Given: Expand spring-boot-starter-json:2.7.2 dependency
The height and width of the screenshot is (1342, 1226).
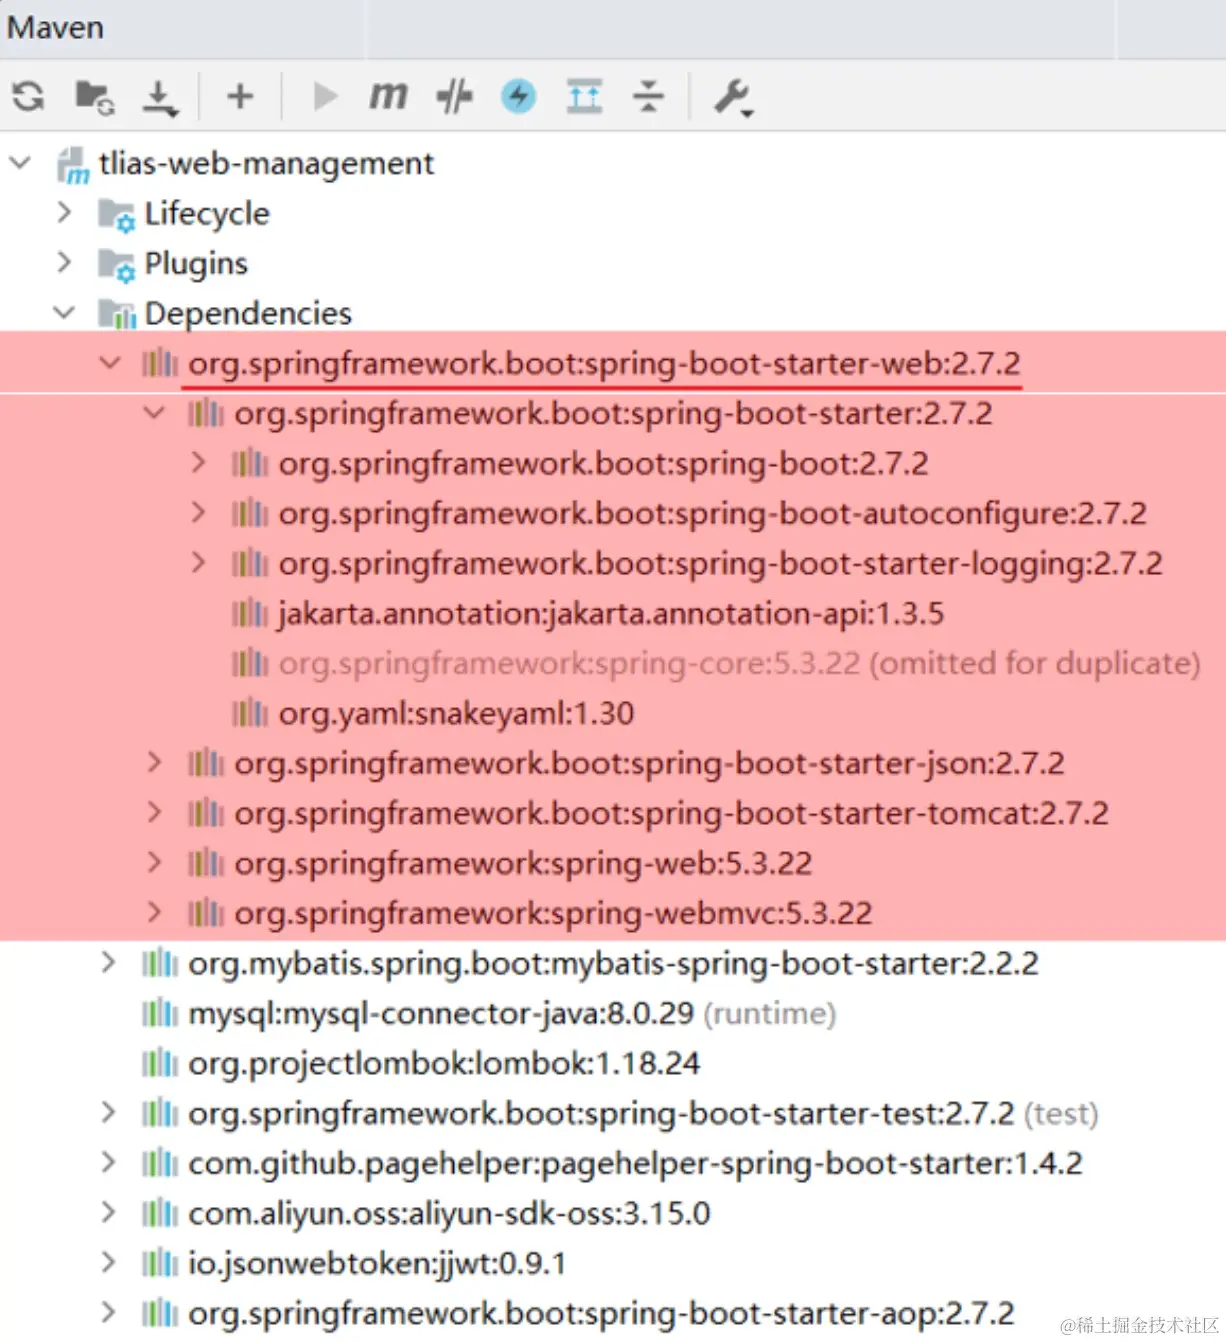Looking at the screenshot, I should point(155,763).
